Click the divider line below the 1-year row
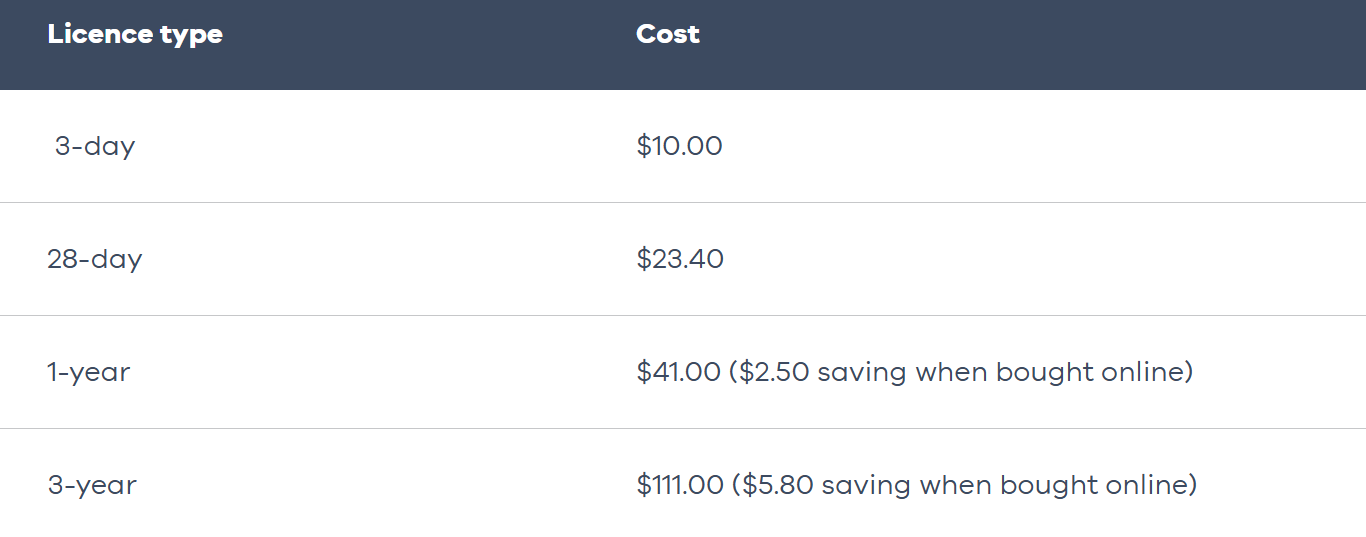1366x537 pixels. pyautogui.click(x=683, y=428)
